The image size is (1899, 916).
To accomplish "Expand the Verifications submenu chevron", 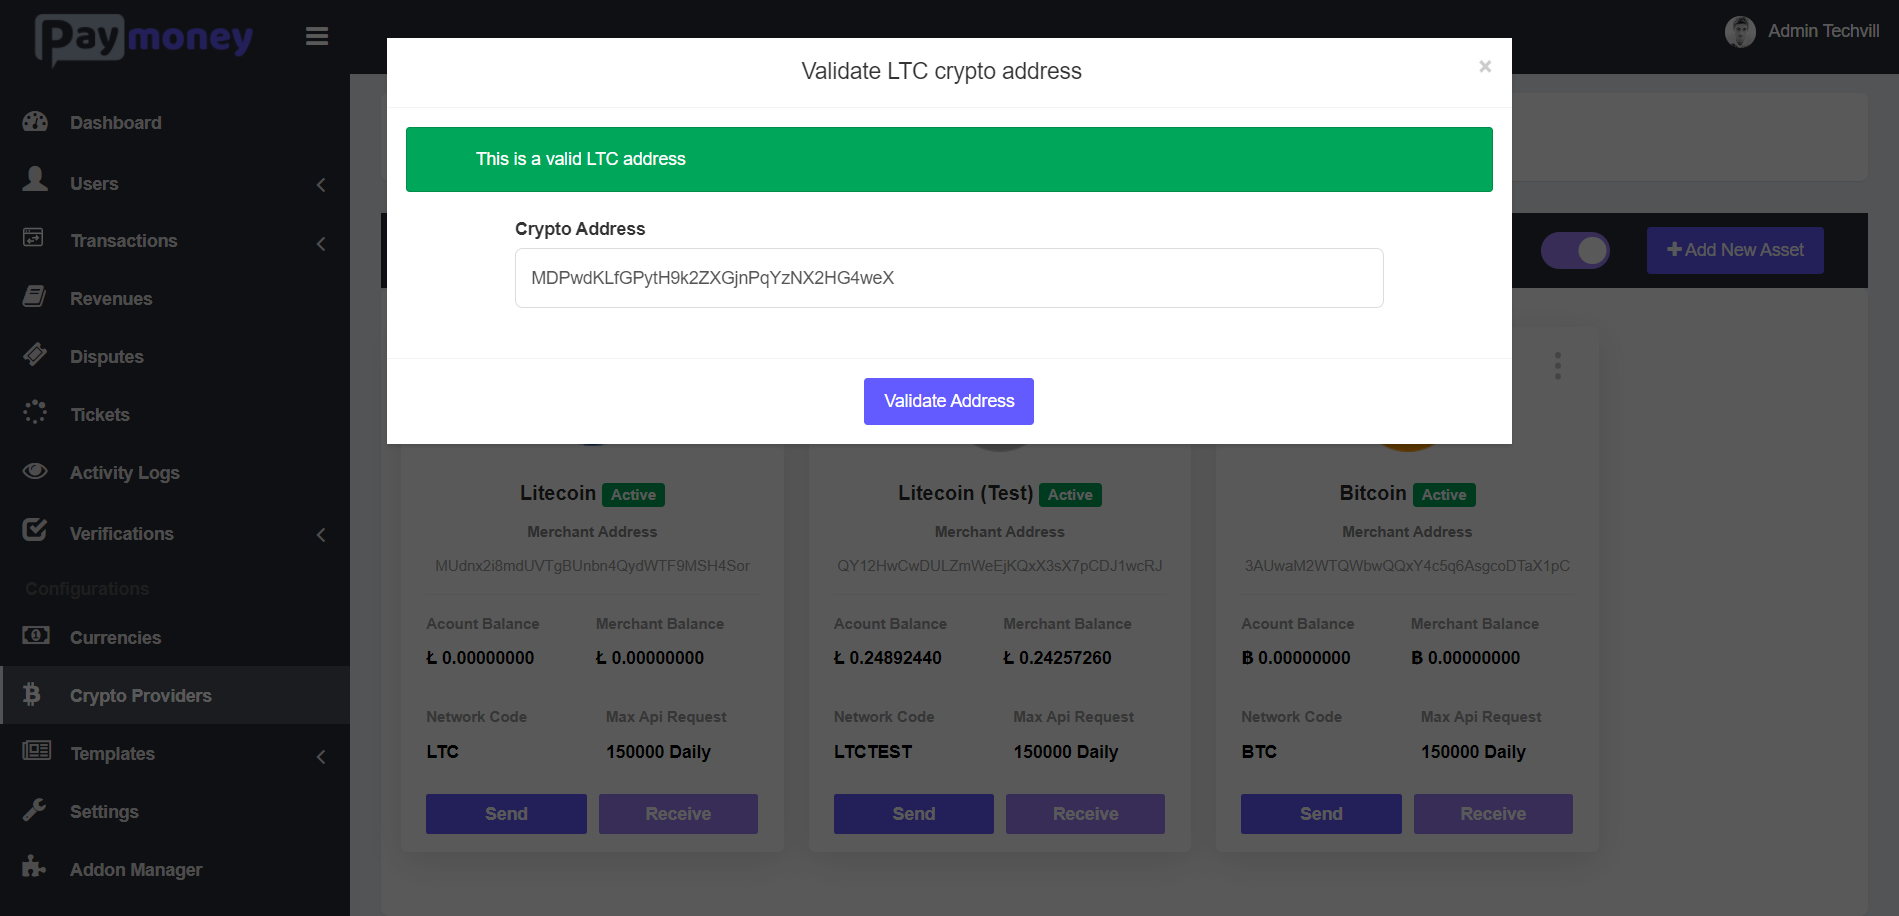I will click(x=321, y=535).
